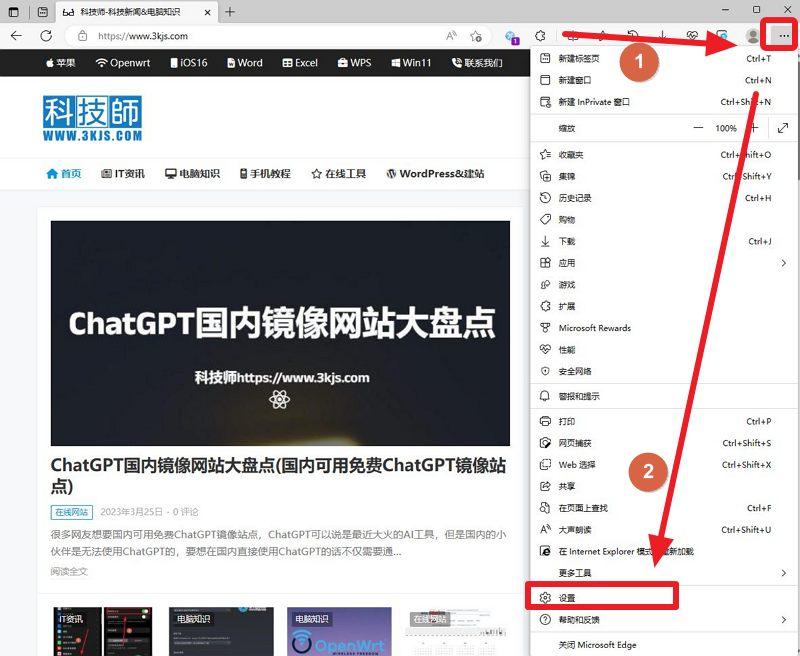Click the 科技師 site logo
Image resolution: width=800 pixels, height=656 pixels.
pyautogui.click(x=92, y=118)
